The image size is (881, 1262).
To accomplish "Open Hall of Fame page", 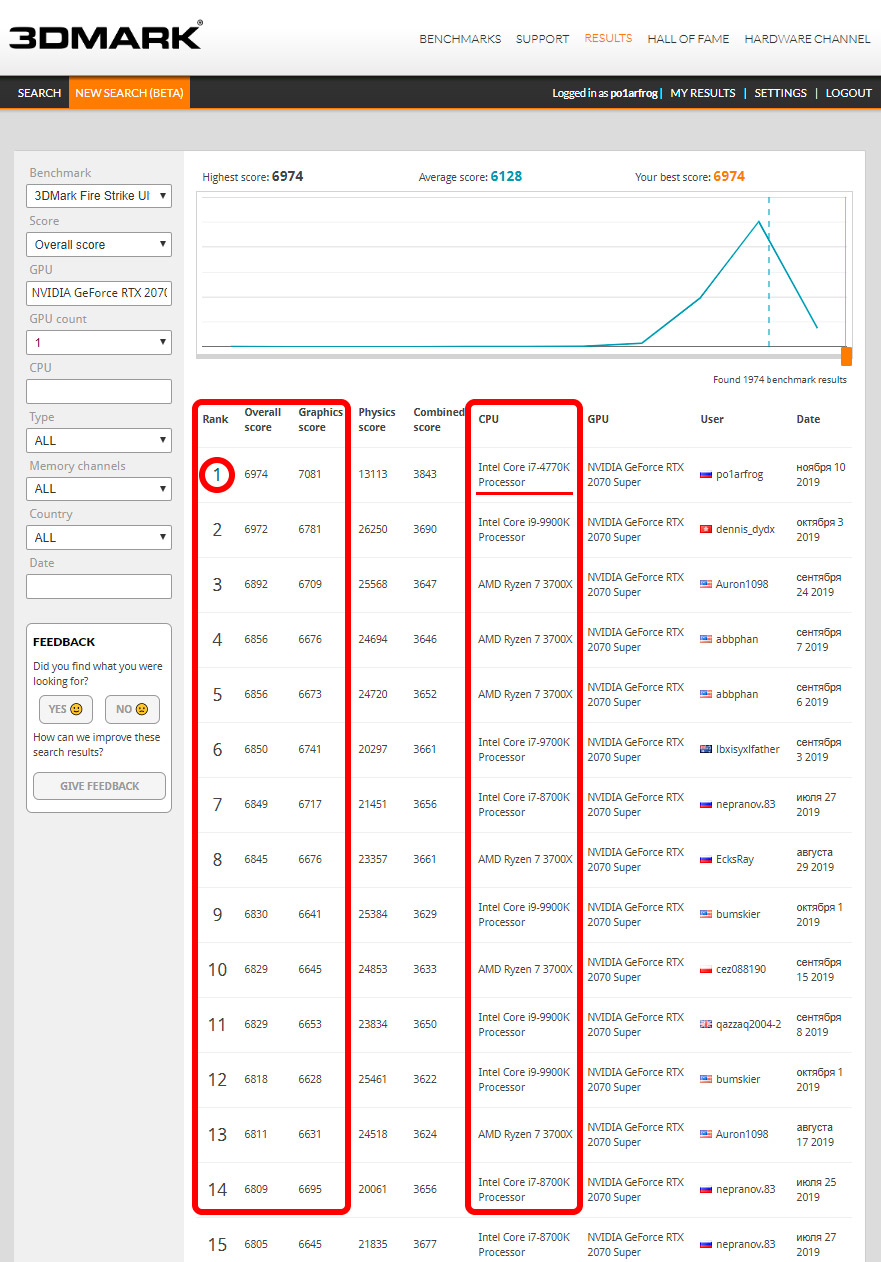I will pos(688,39).
